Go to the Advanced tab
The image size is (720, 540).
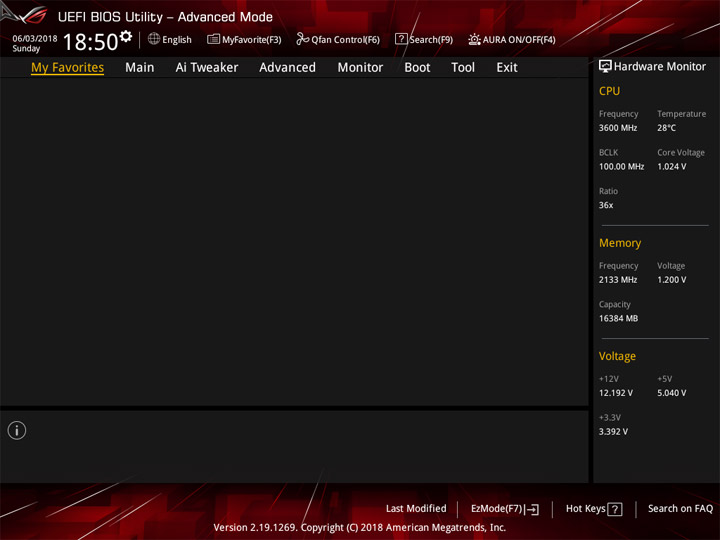point(287,68)
